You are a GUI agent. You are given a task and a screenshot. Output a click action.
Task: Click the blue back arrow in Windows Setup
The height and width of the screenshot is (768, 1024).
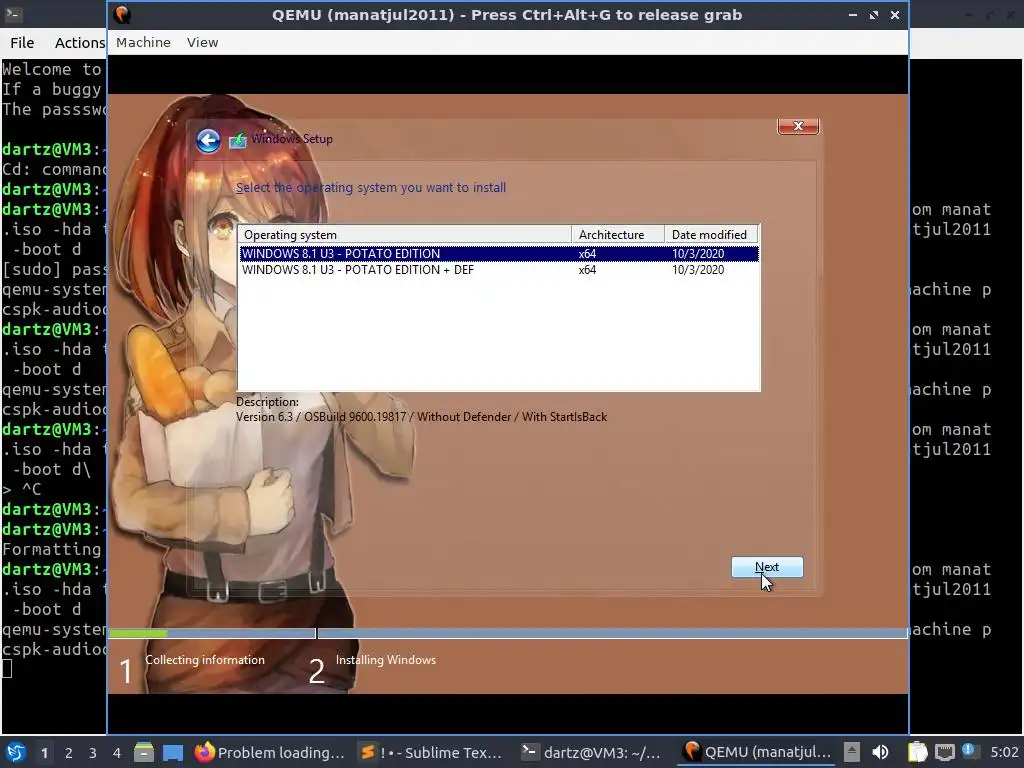point(208,140)
